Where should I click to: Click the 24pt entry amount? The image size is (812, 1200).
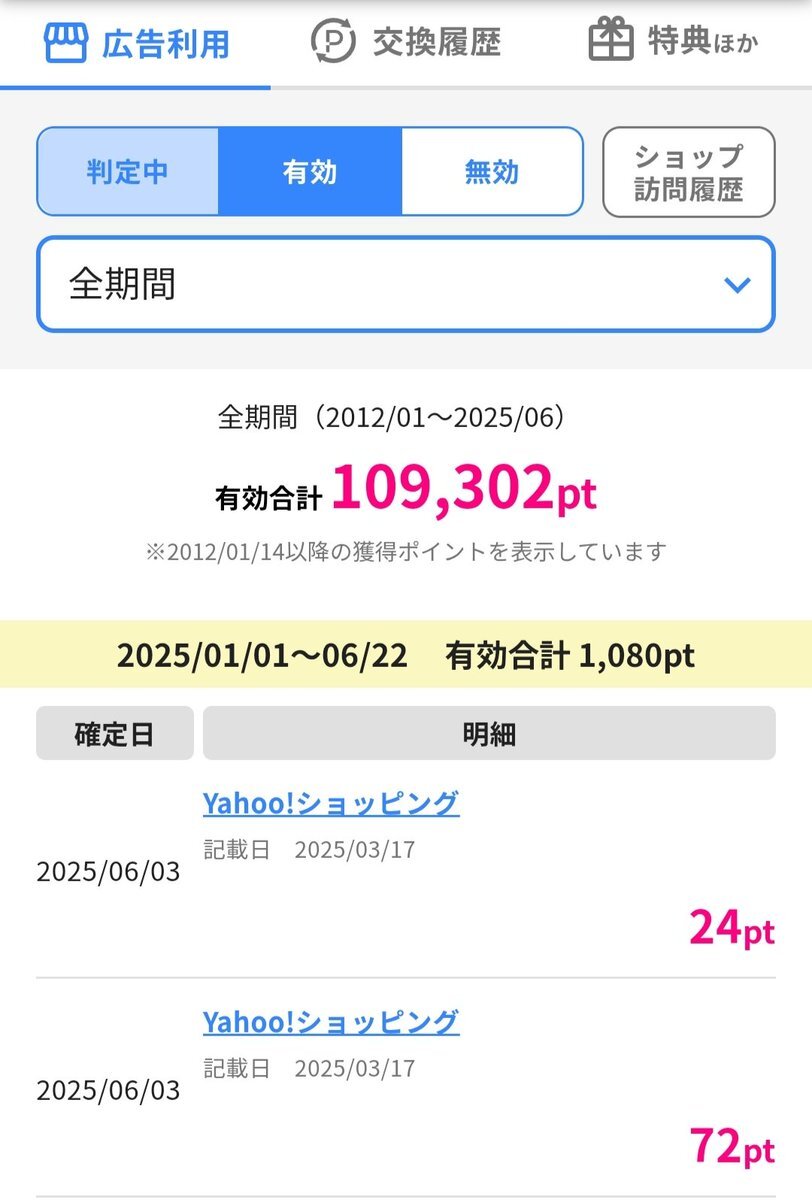pos(732,929)
